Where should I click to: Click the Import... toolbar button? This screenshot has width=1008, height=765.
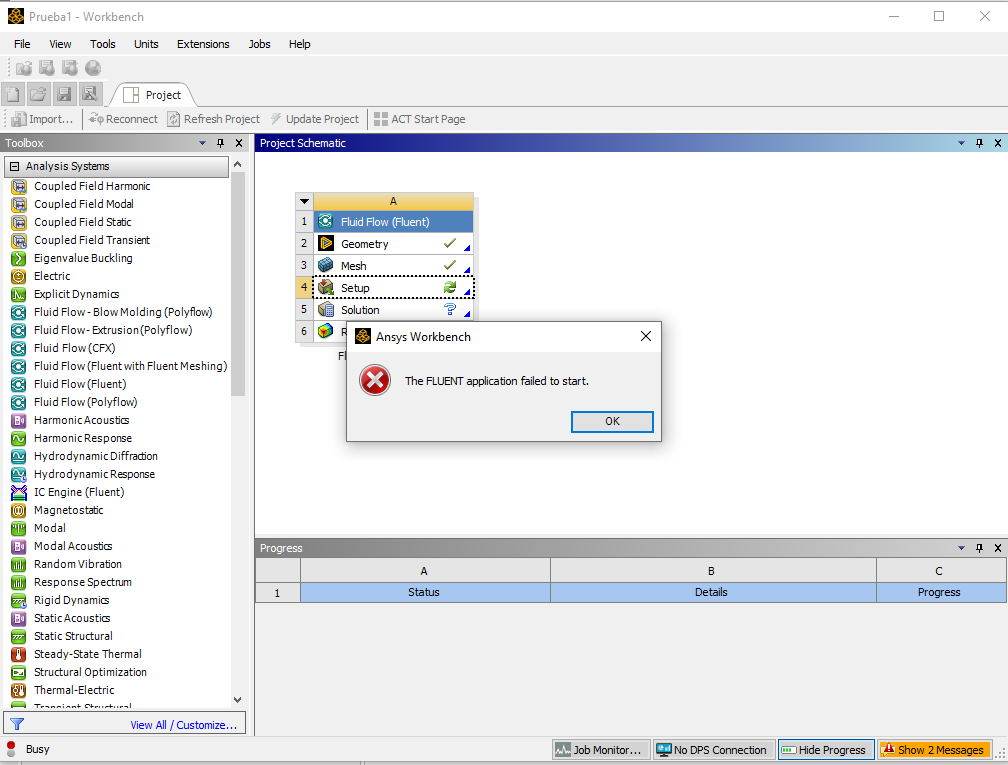(43, 119)
